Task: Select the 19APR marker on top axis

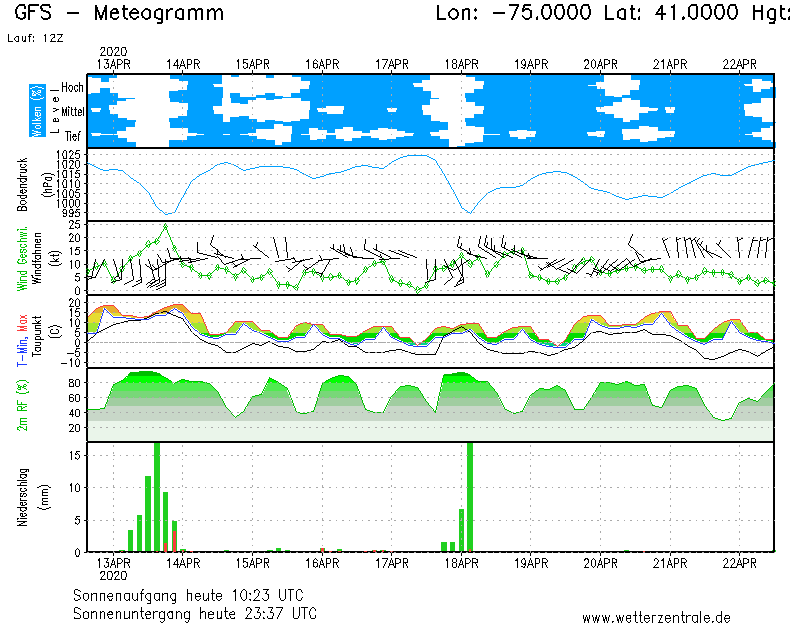Action: point(531,64)
